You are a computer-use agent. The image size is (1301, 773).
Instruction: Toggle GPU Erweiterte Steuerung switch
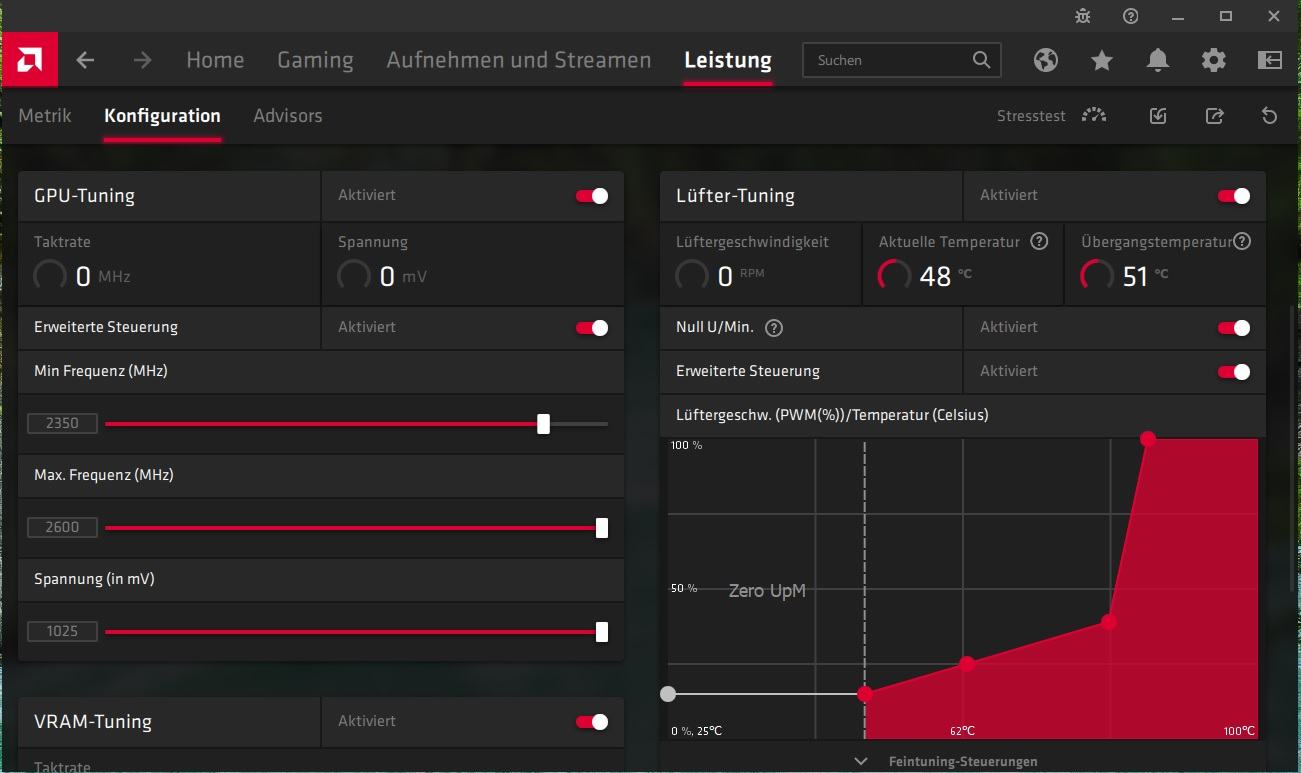592,328
